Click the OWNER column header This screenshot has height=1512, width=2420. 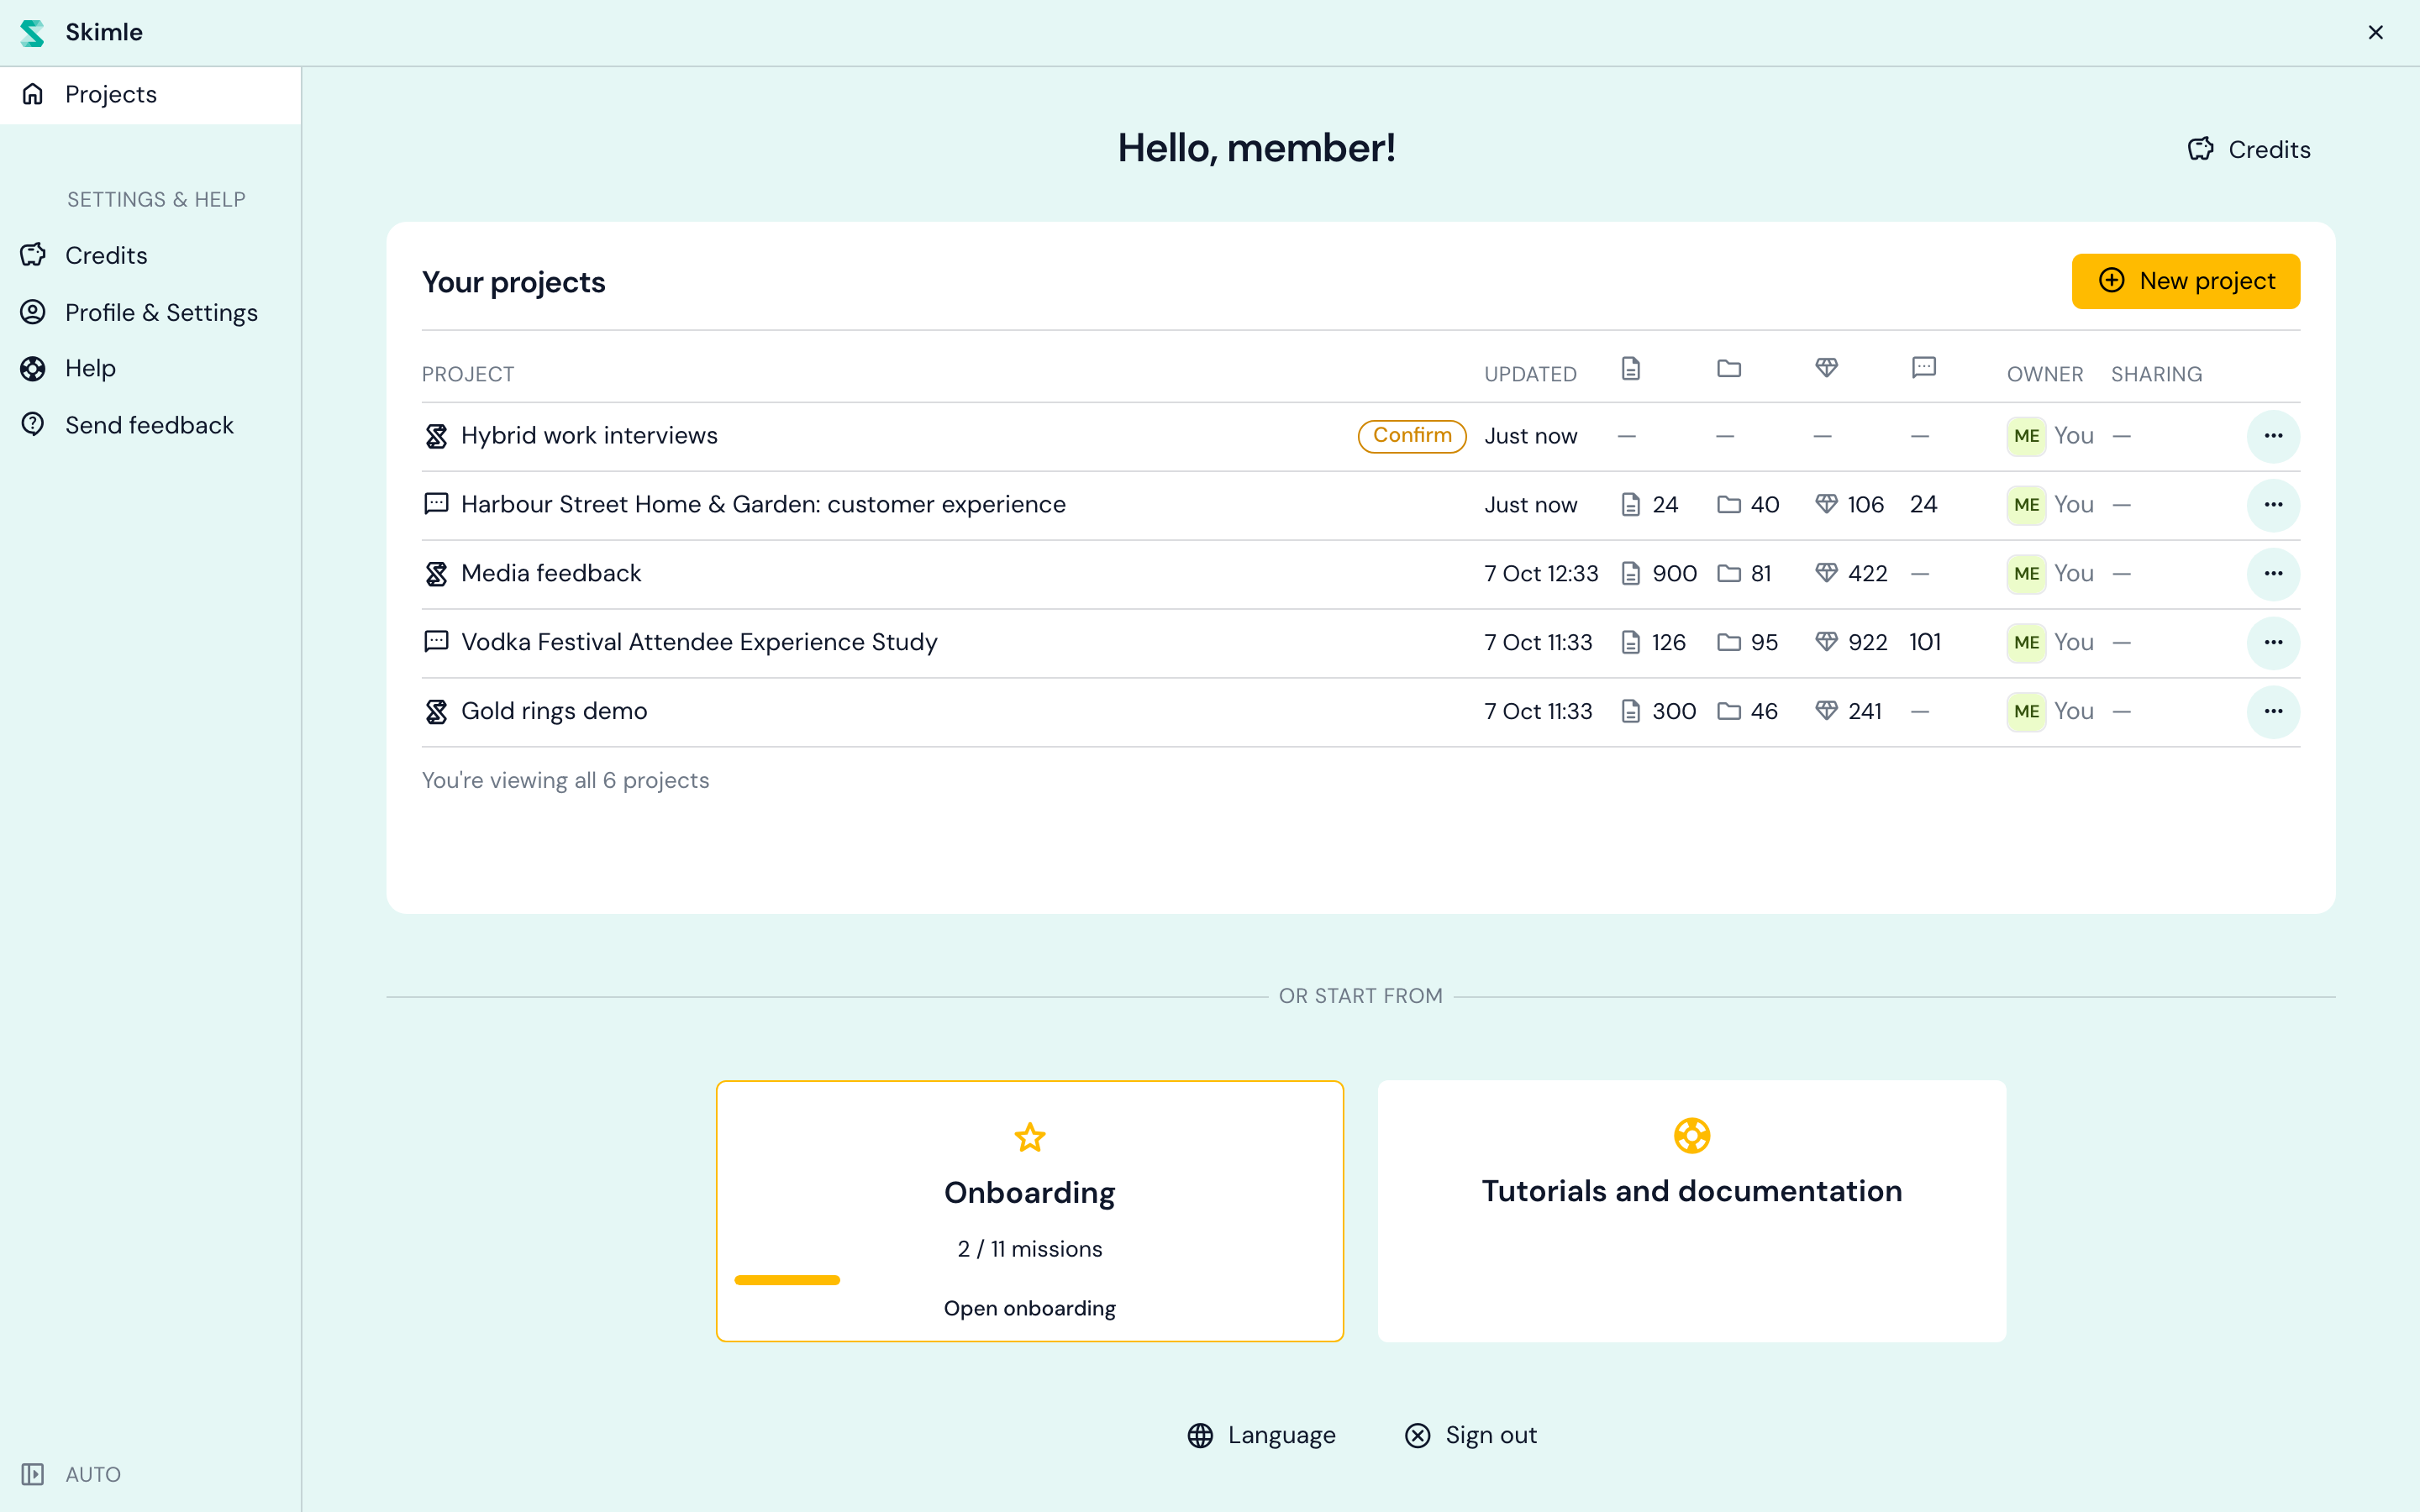coord(2045,374)
